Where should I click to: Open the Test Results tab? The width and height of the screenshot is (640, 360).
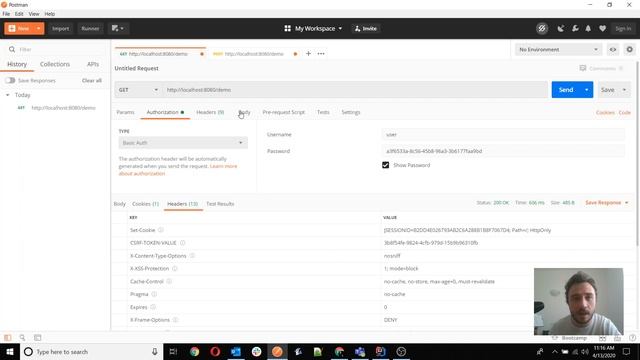pyautogui.click(x=220, y=204)
